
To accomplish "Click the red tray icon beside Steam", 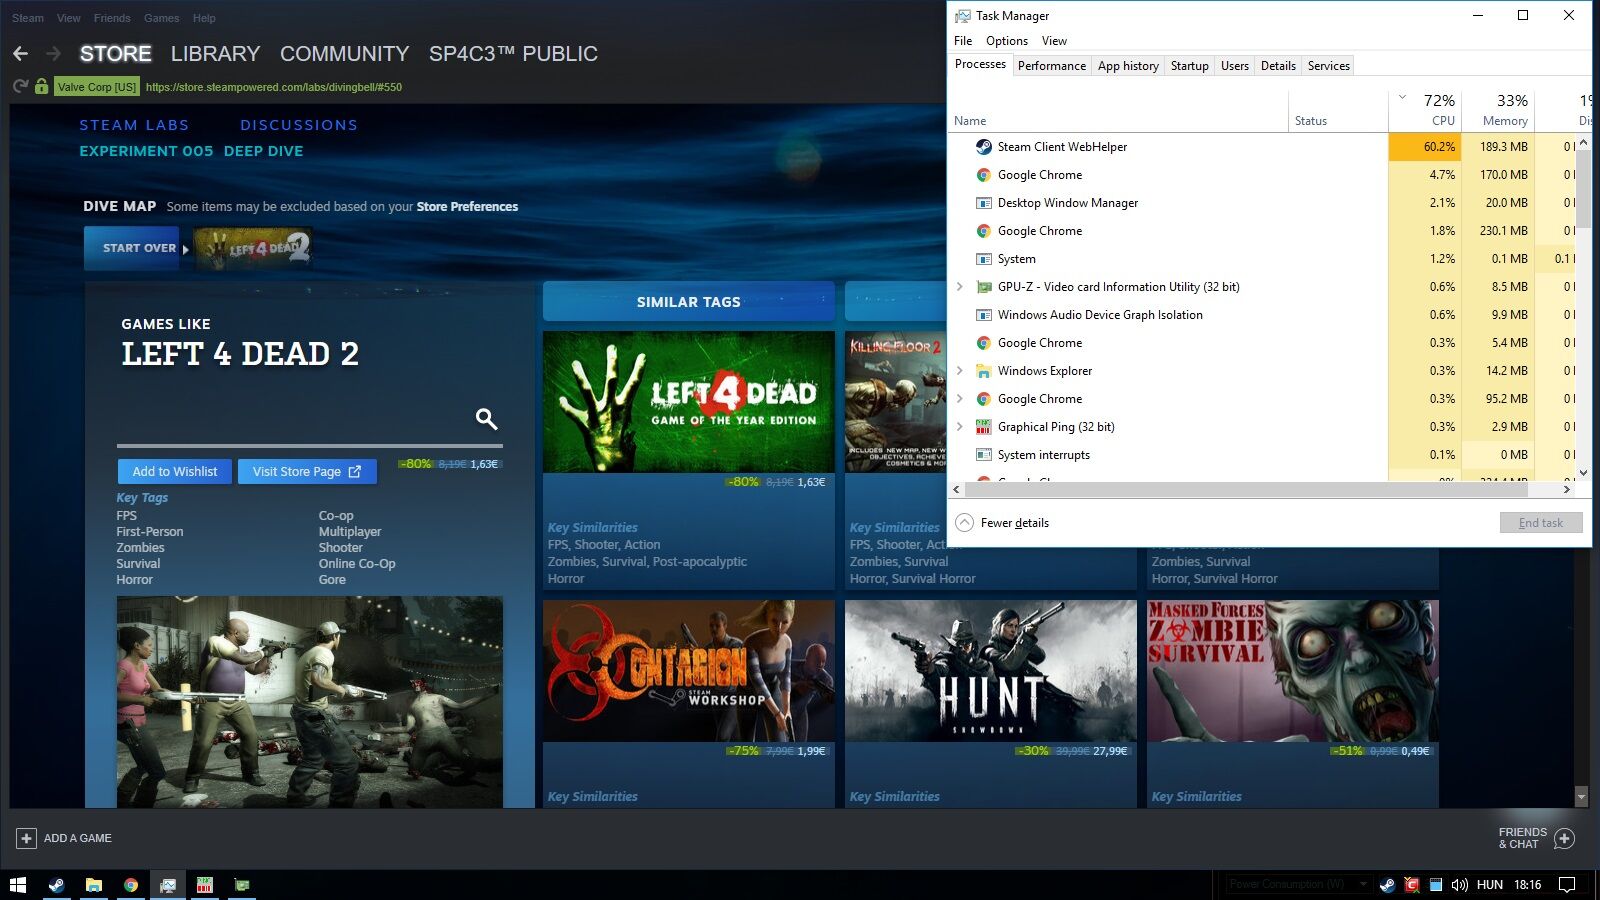I will (x=1412, y=885).
